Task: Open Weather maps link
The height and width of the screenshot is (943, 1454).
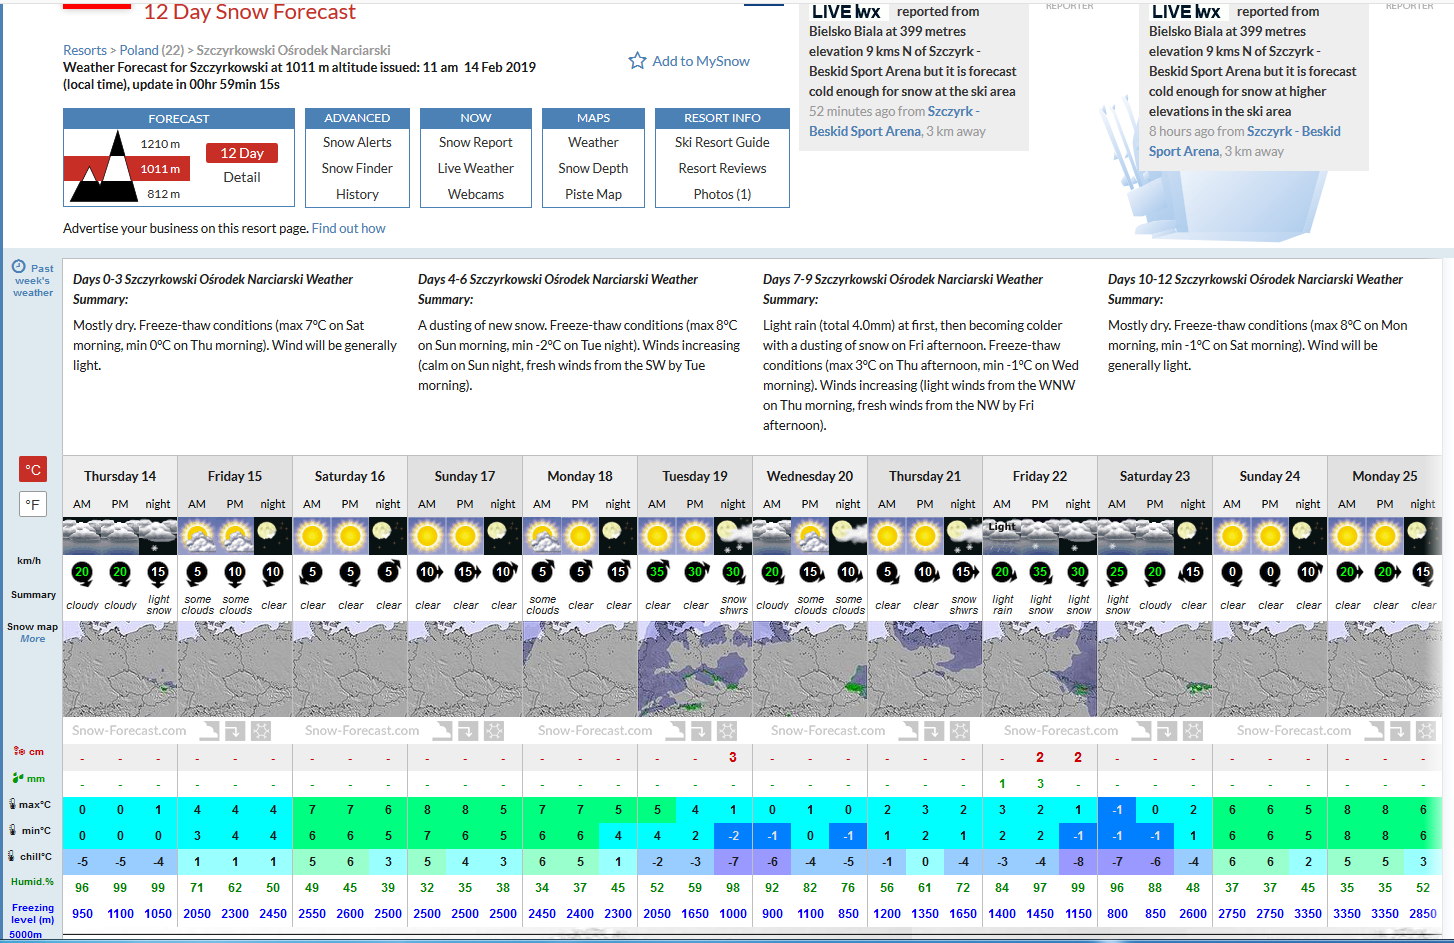Action: coord(594,142)
